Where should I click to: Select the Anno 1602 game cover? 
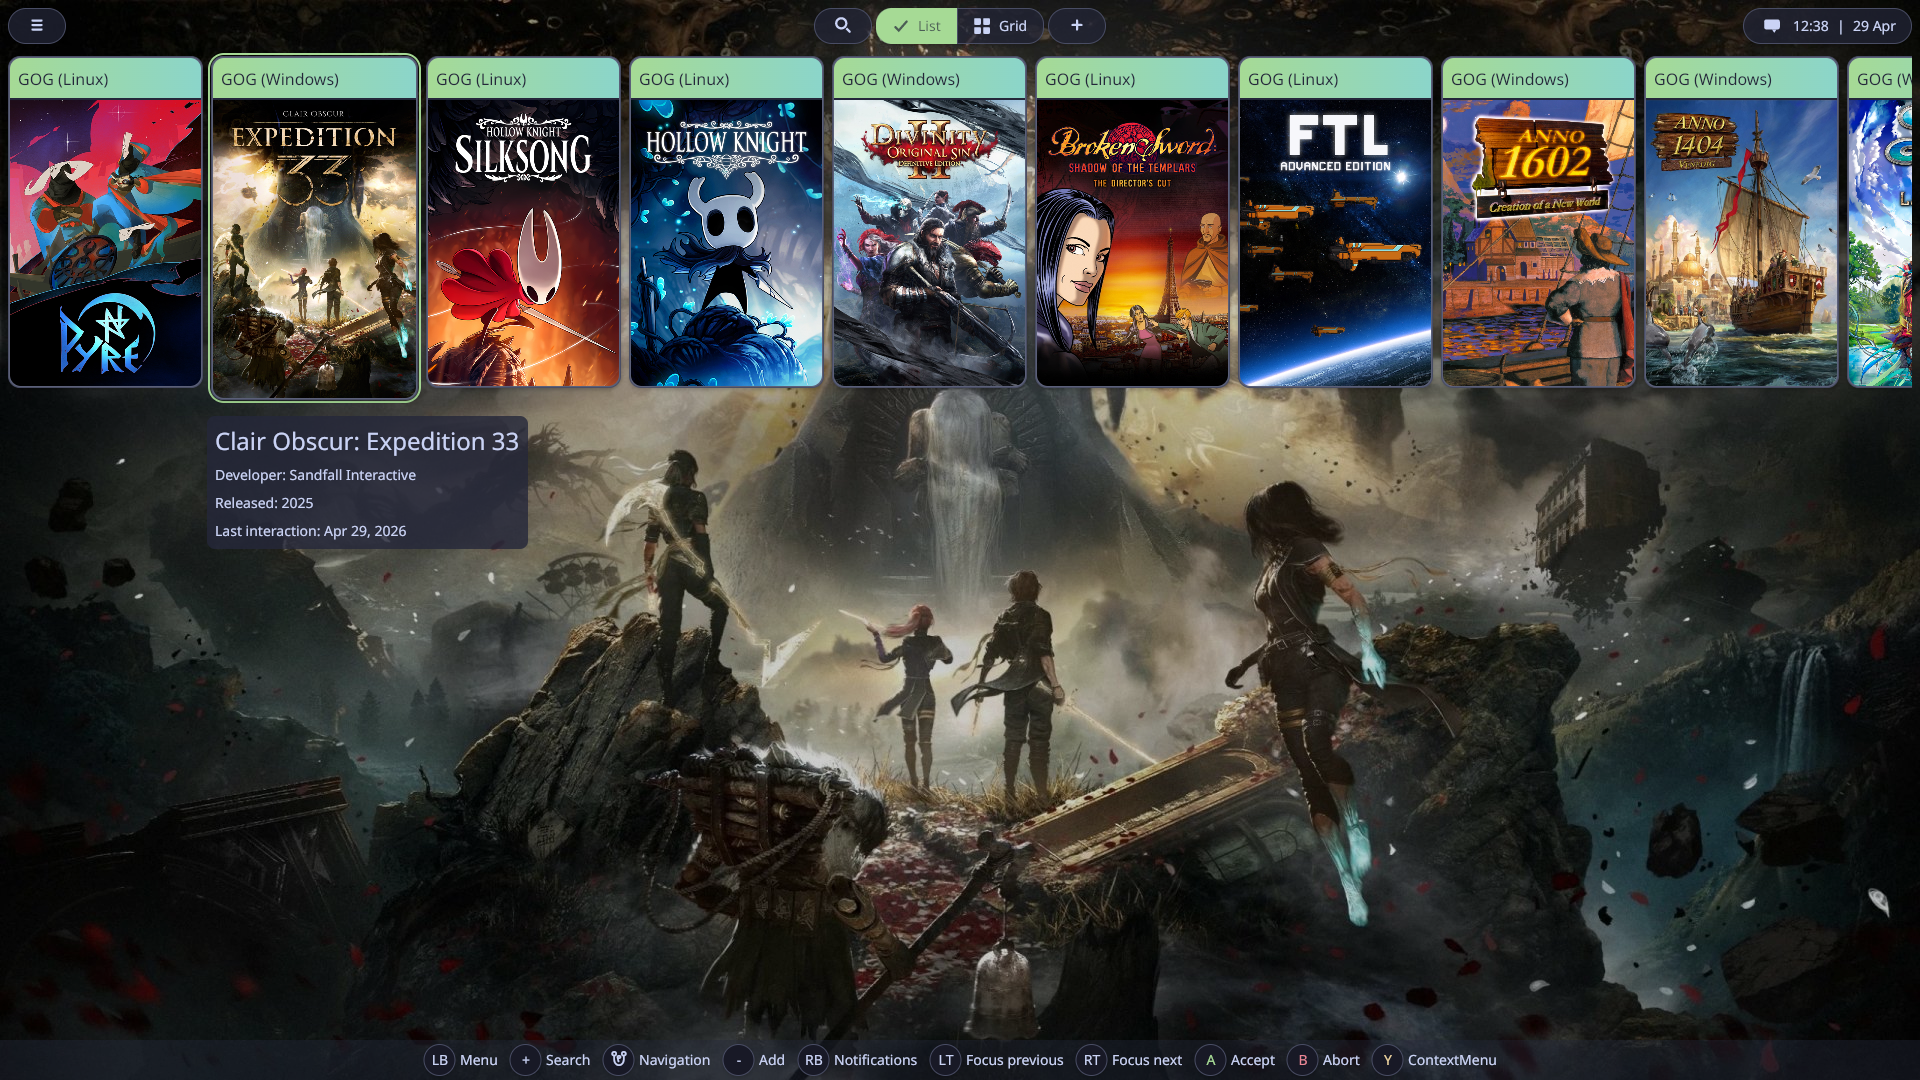(x=1538, y=242)
